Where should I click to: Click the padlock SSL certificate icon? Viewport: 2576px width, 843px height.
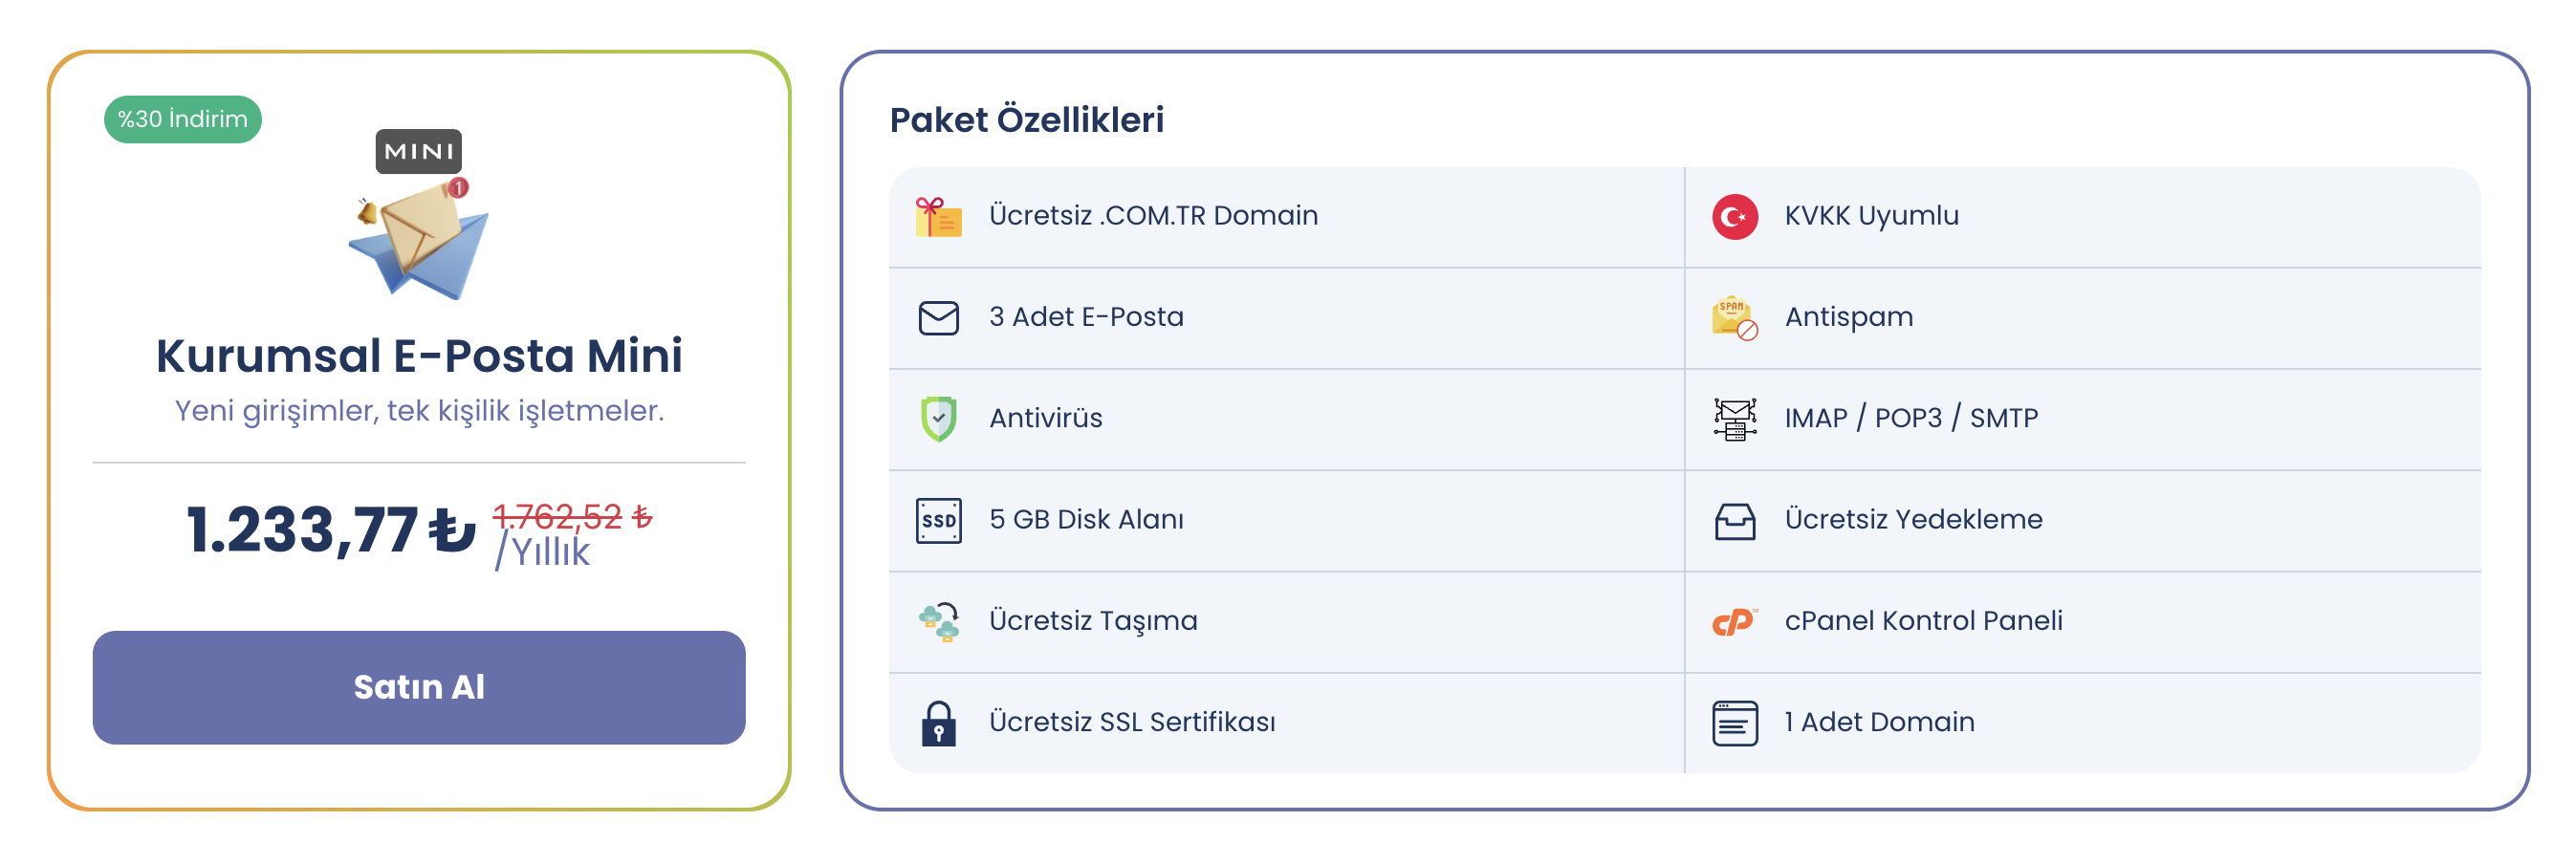[938, 723]
